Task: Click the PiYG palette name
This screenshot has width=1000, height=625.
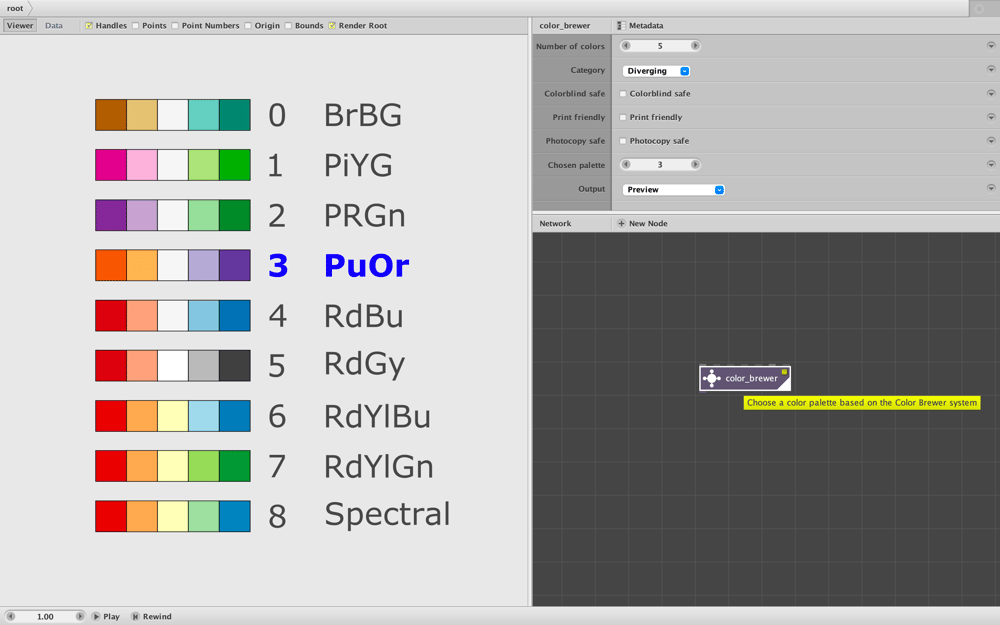Action: pyautogui.click(x=358, y=166)
